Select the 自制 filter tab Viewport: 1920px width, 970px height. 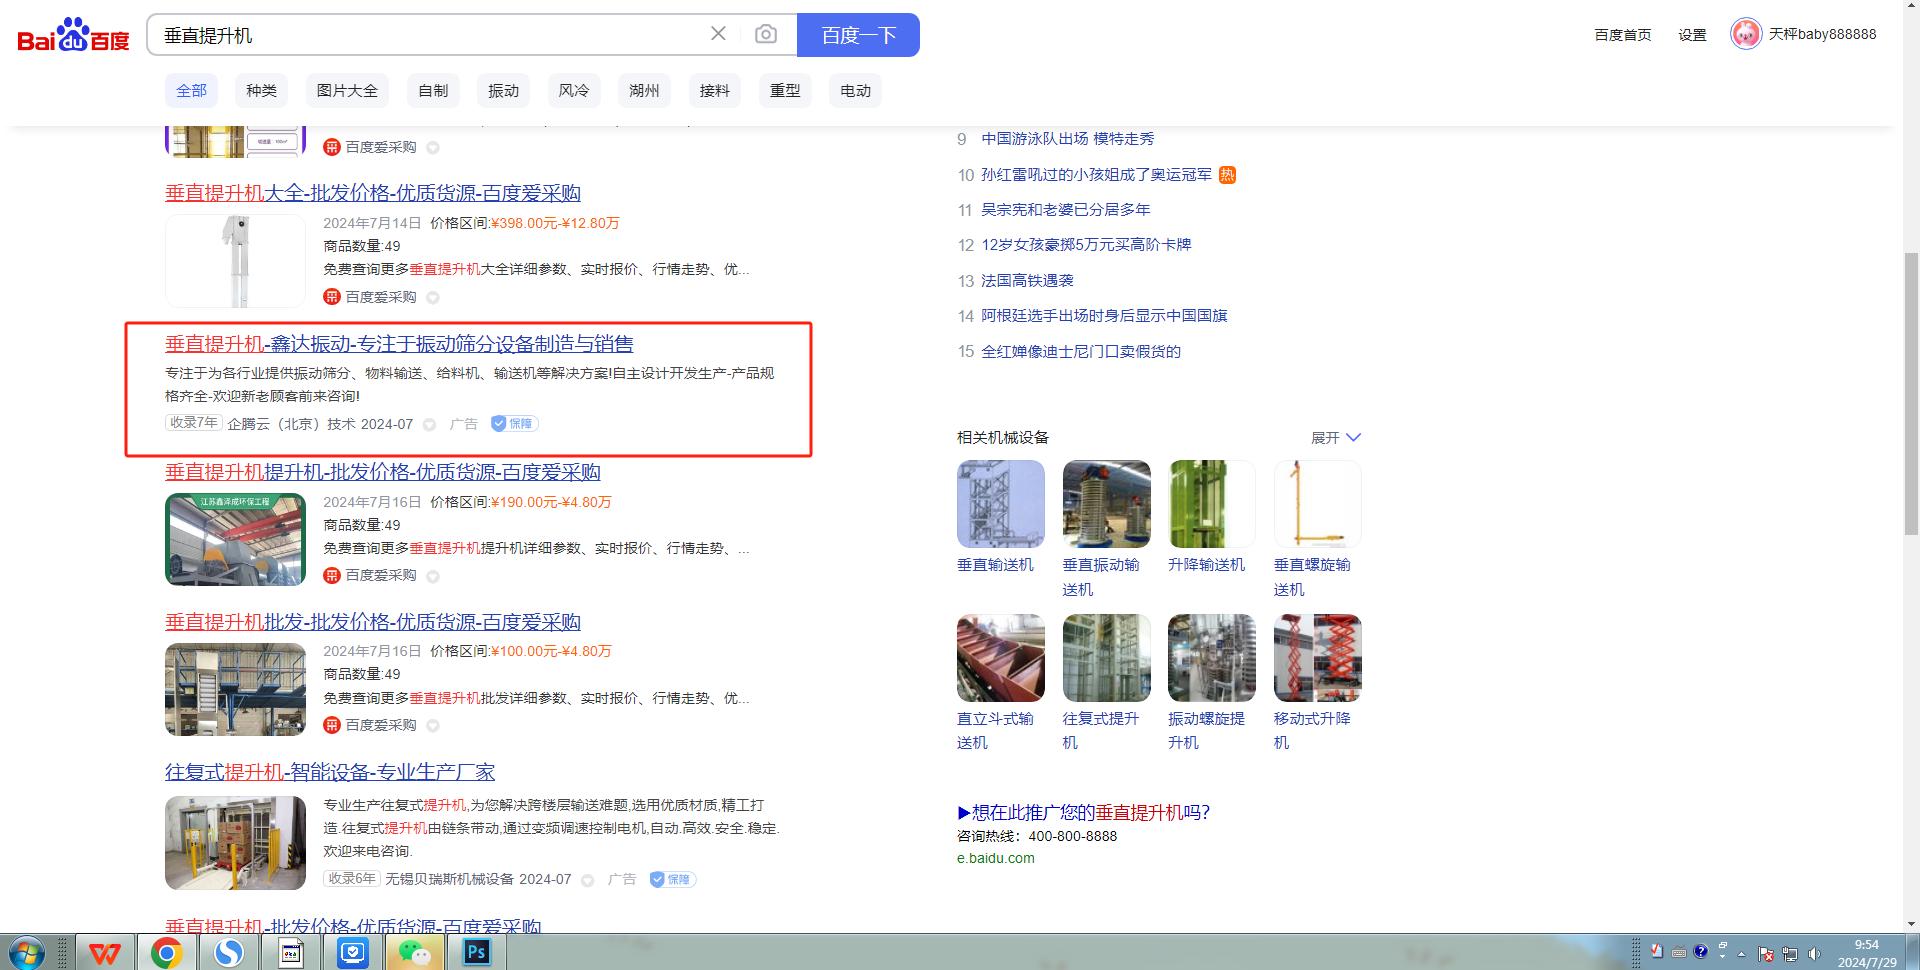point(433,91)
